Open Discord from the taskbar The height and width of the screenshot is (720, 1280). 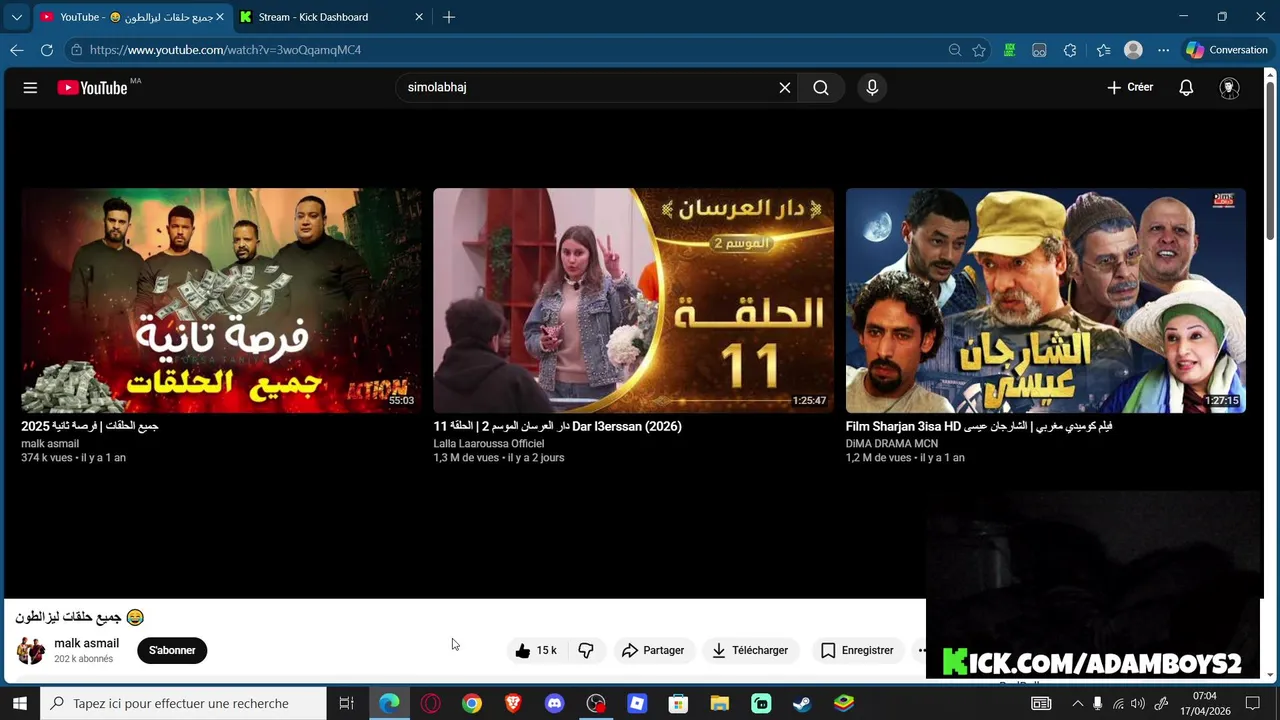click(x=555, y=703)
